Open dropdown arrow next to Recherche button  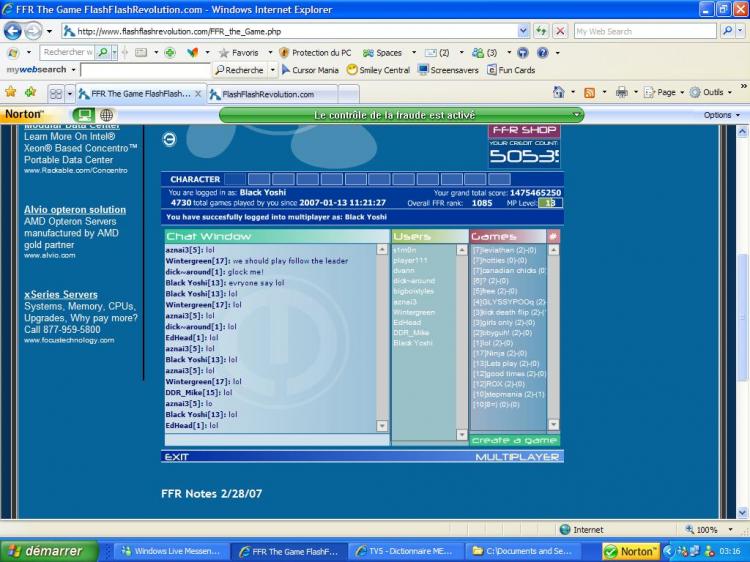coord(273,70)
